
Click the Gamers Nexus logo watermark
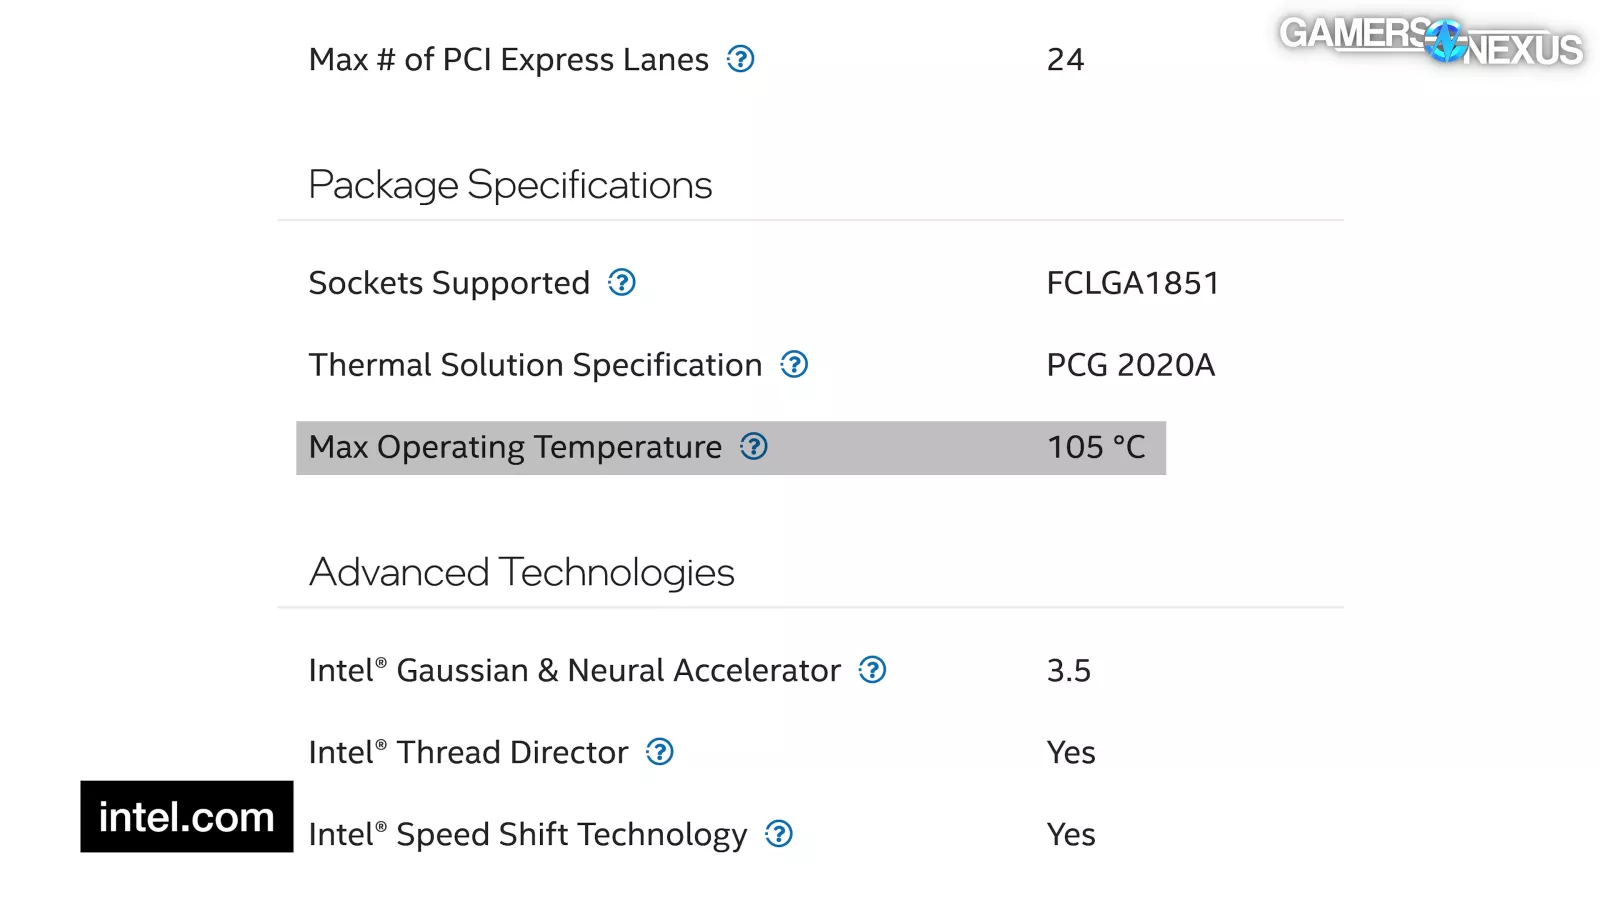tap(1430, 41)
